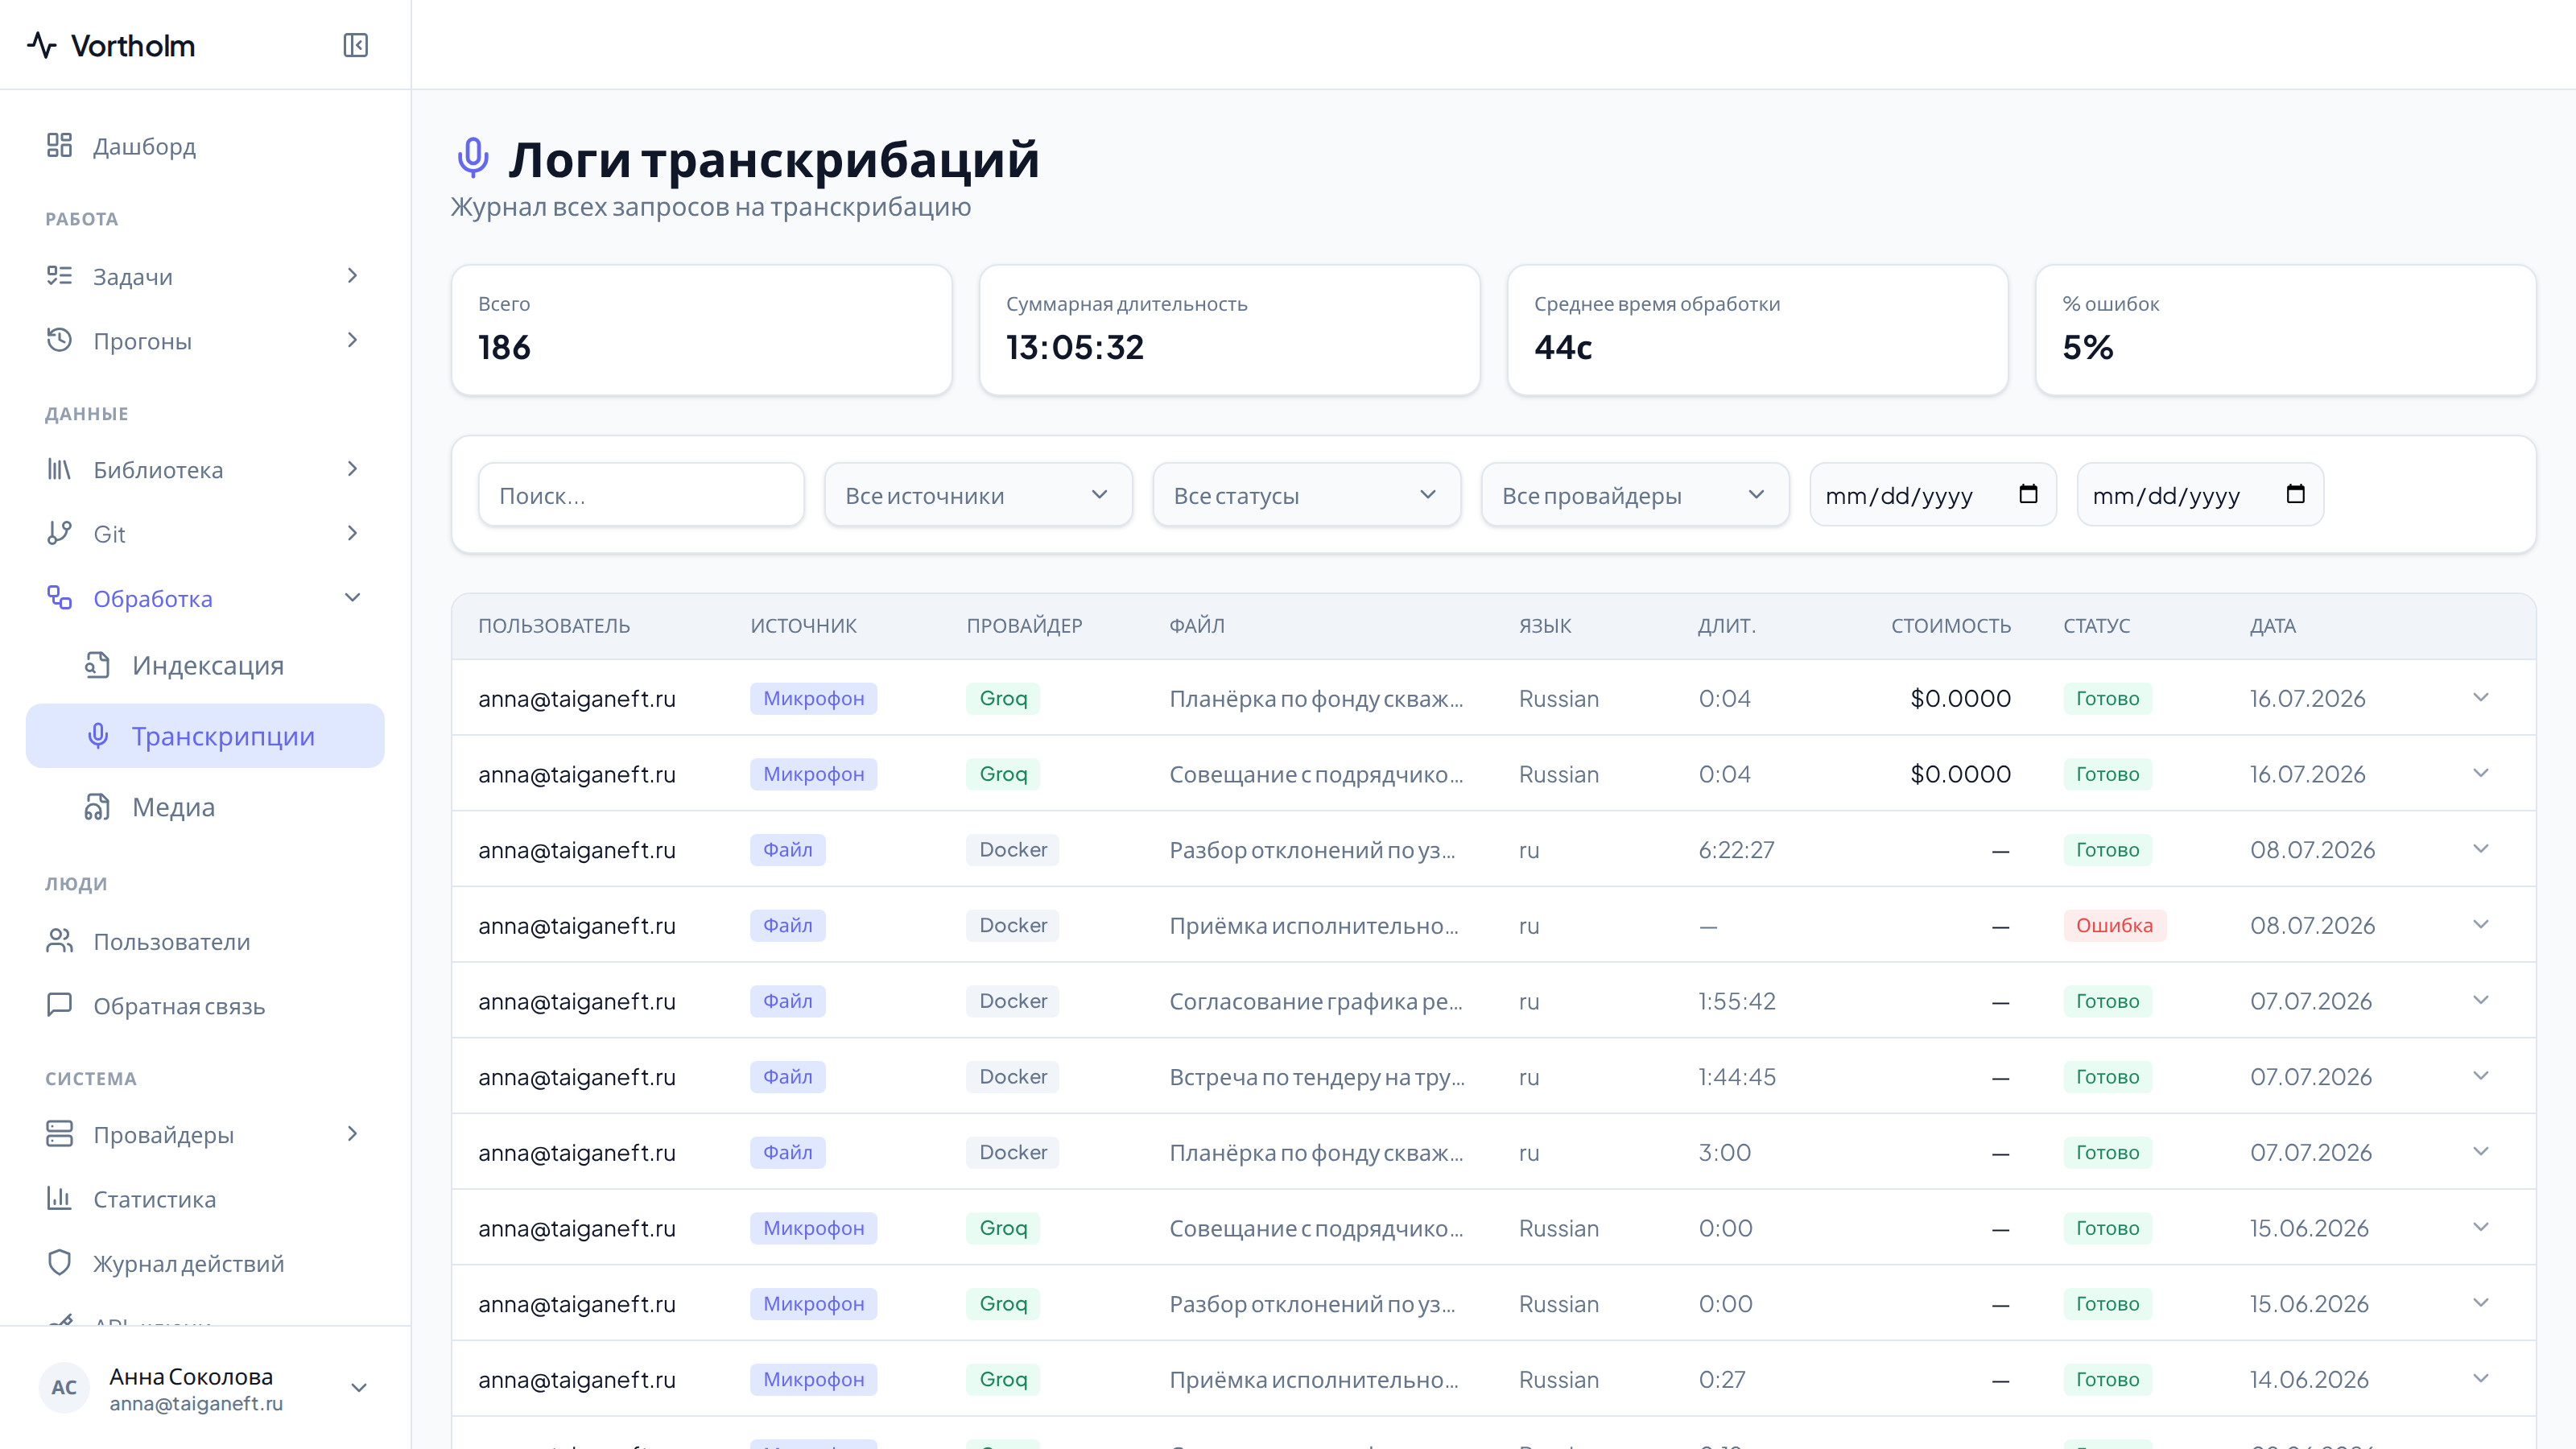The image size is (2576, 1449).
Task: Click the АС user avatar
Action: (x=64, y=1388)
